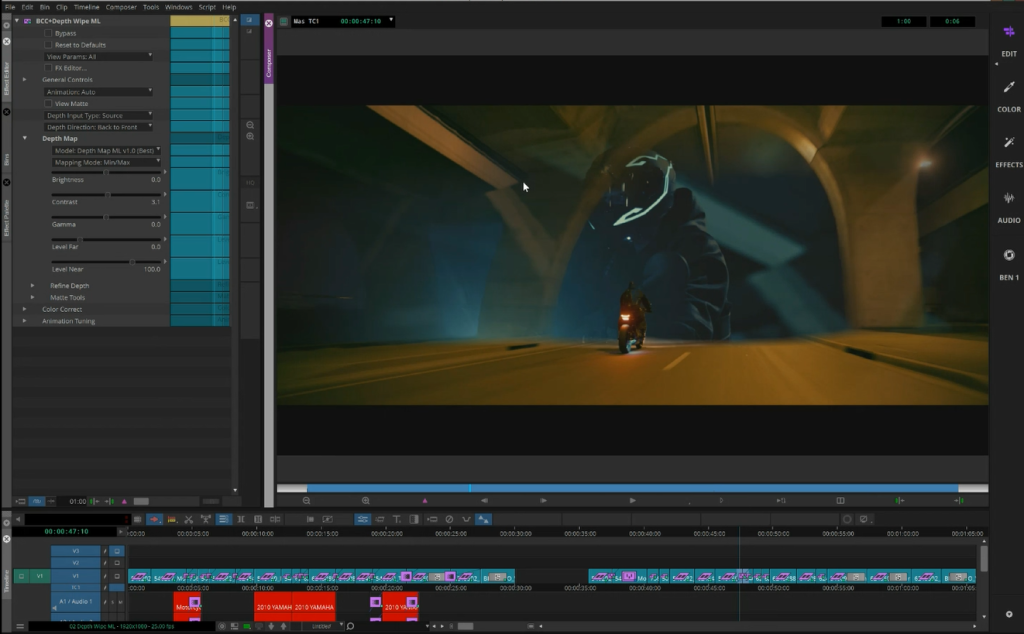This screenshot has height=634, width=1024.
Task: Open the Depth Input Type dropdown
Action: [99, 115]
